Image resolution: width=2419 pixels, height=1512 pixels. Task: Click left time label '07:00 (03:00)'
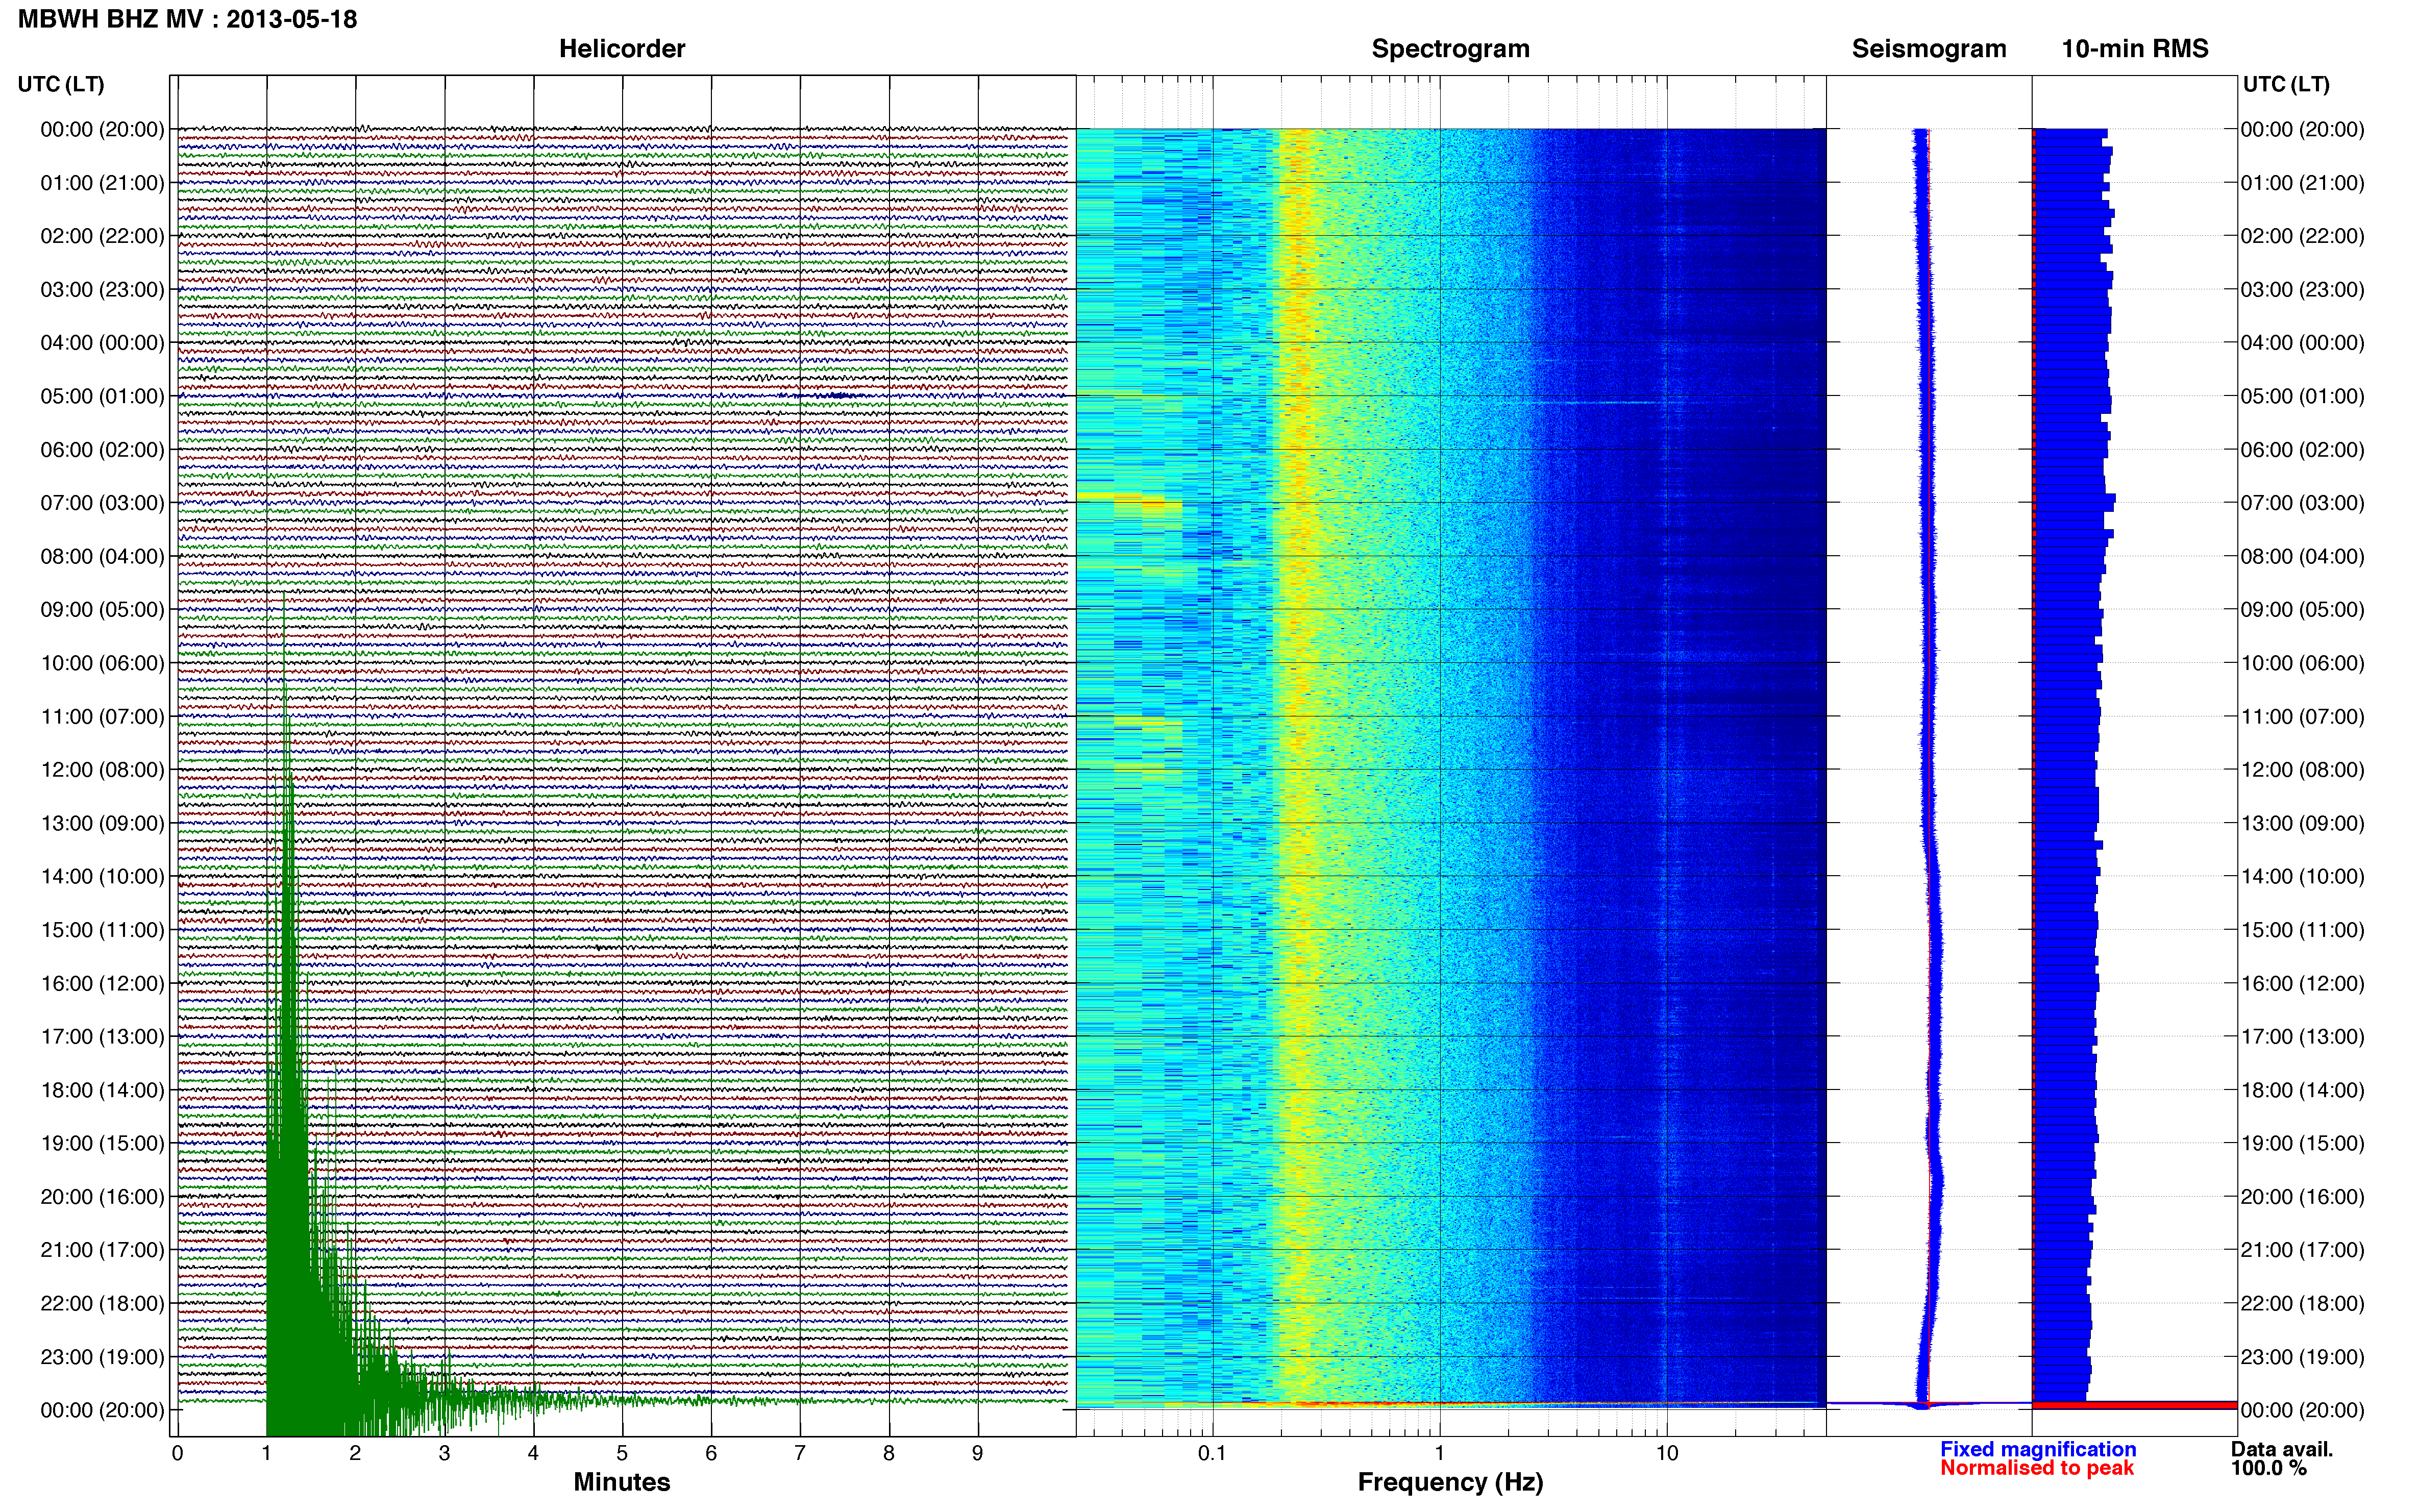(102, 503)
